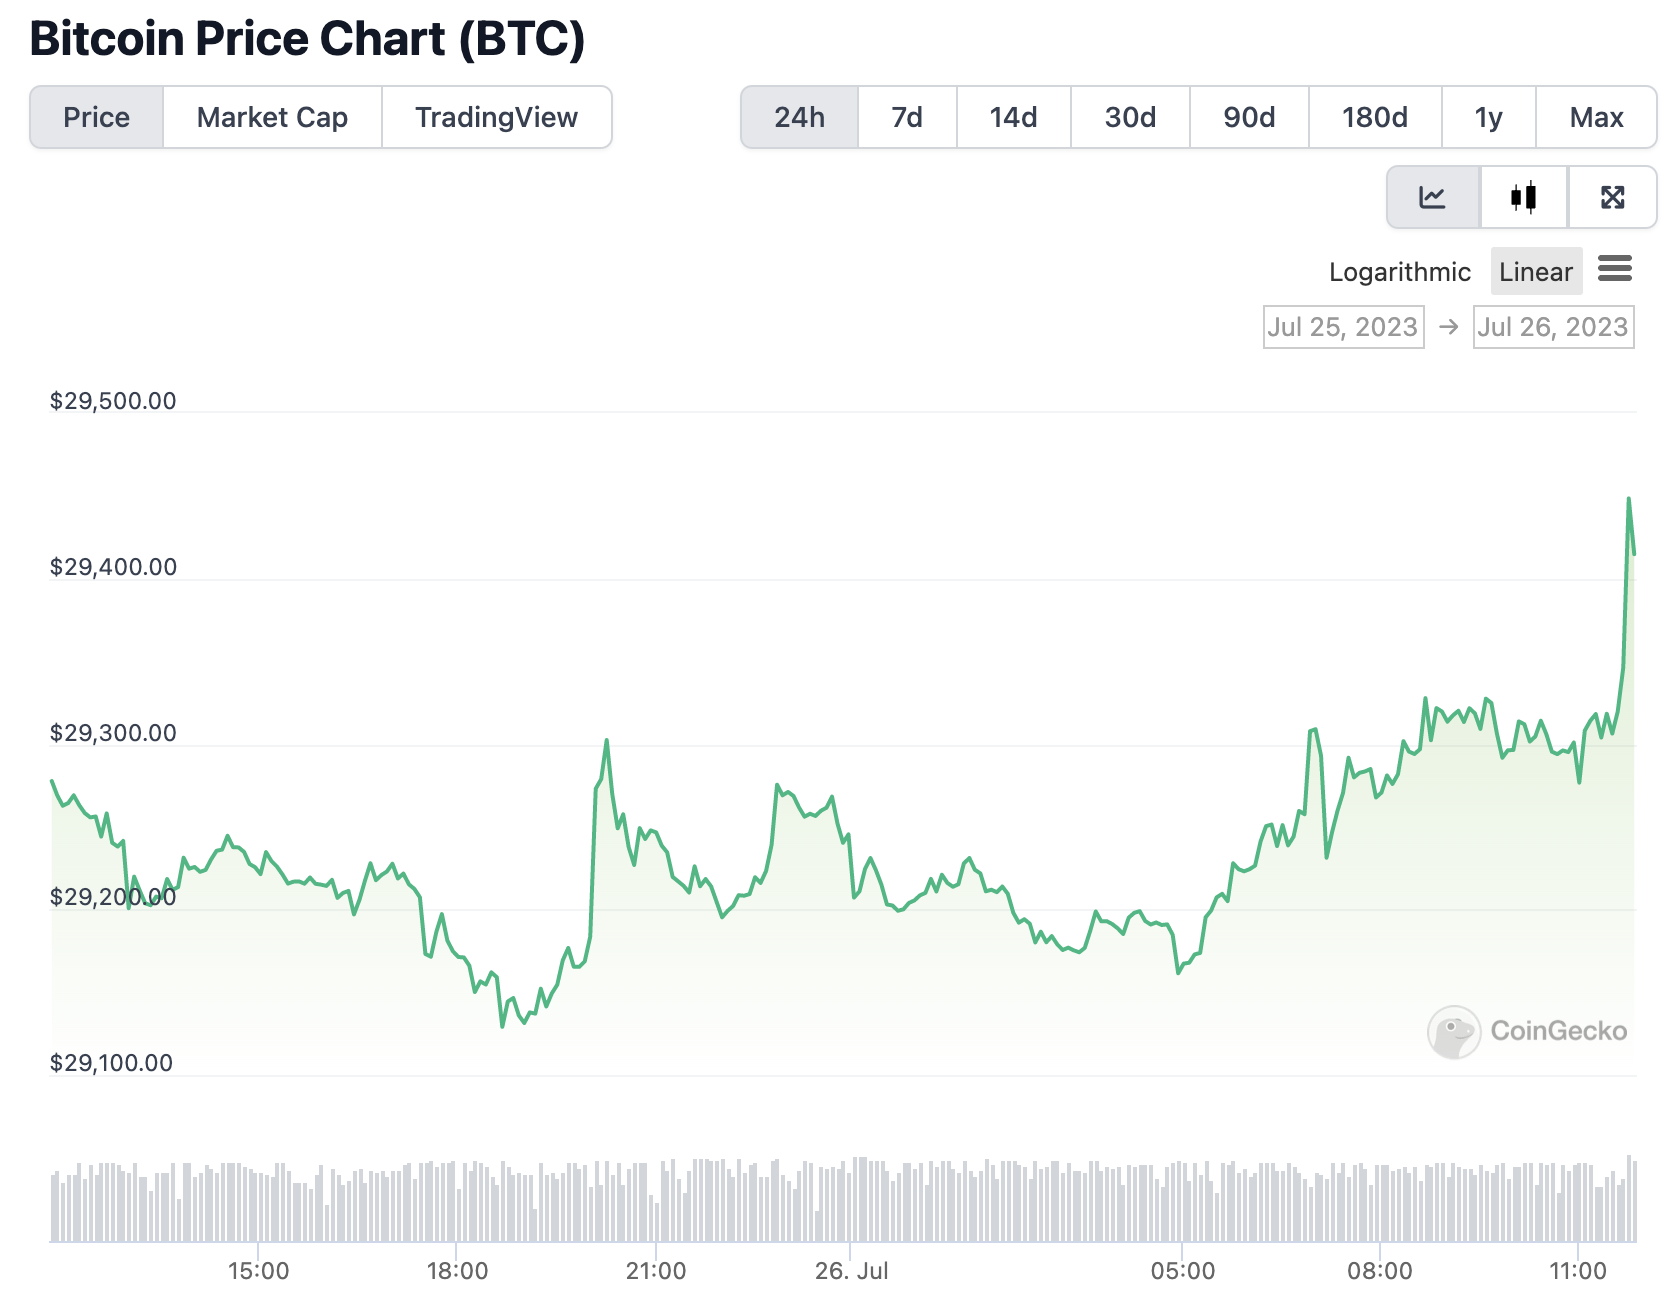The height and width of the screenshot is (1298, 1678).
Task: Open fullscreen chart expand icon
Action: tap(1612, 197)
